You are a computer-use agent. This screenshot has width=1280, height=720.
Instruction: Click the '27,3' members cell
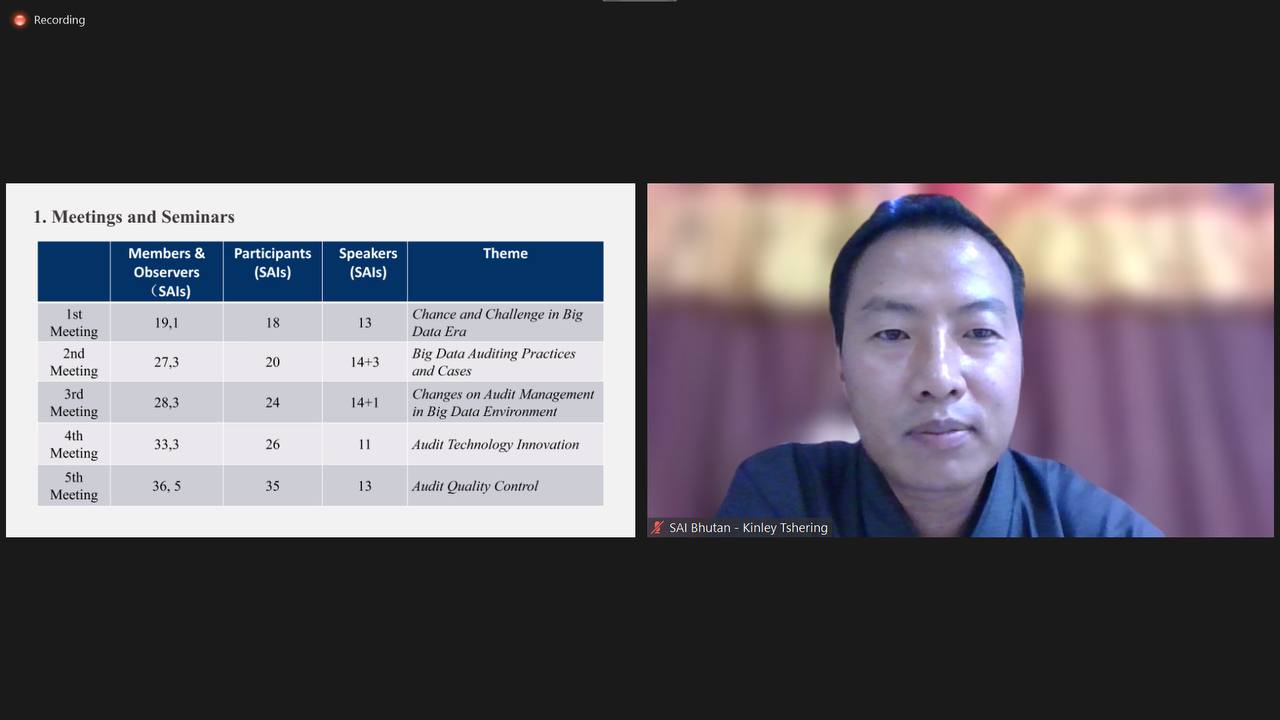click(x=166, y=362)
